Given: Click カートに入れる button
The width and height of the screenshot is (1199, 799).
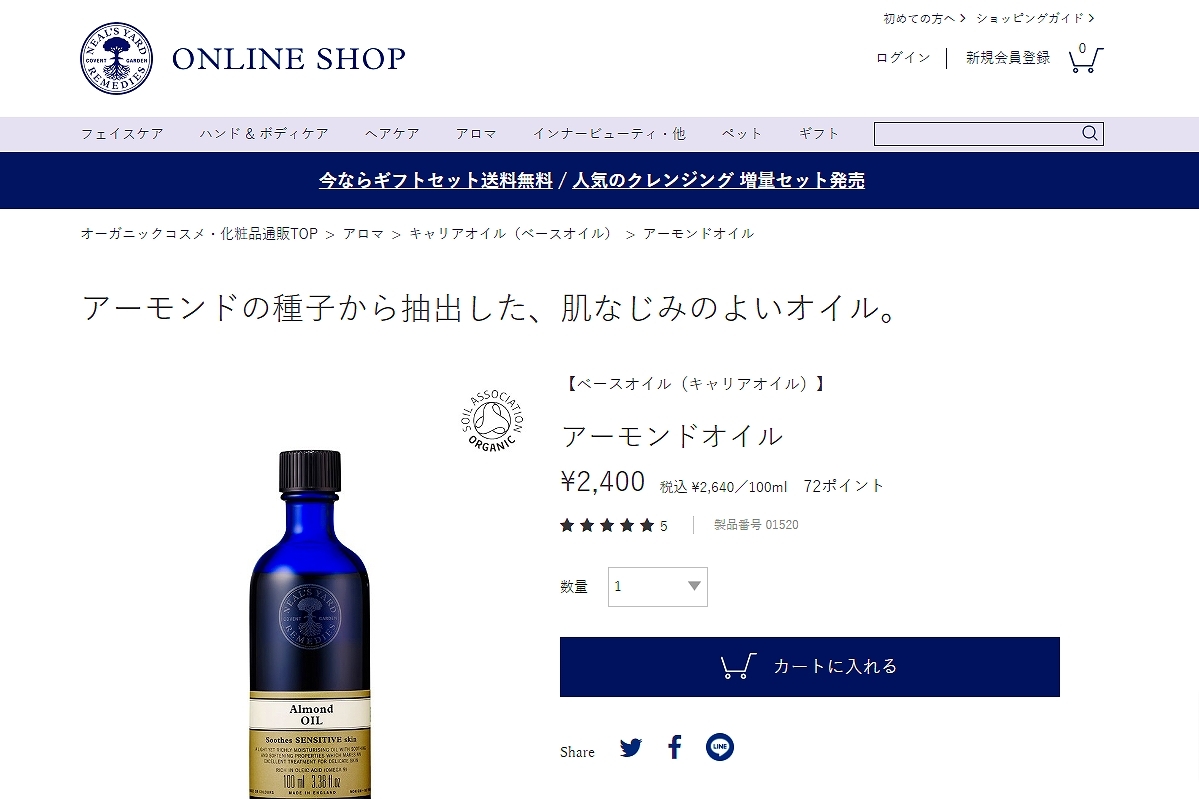Looking at the screenshot, I should (x=810, y=667).
